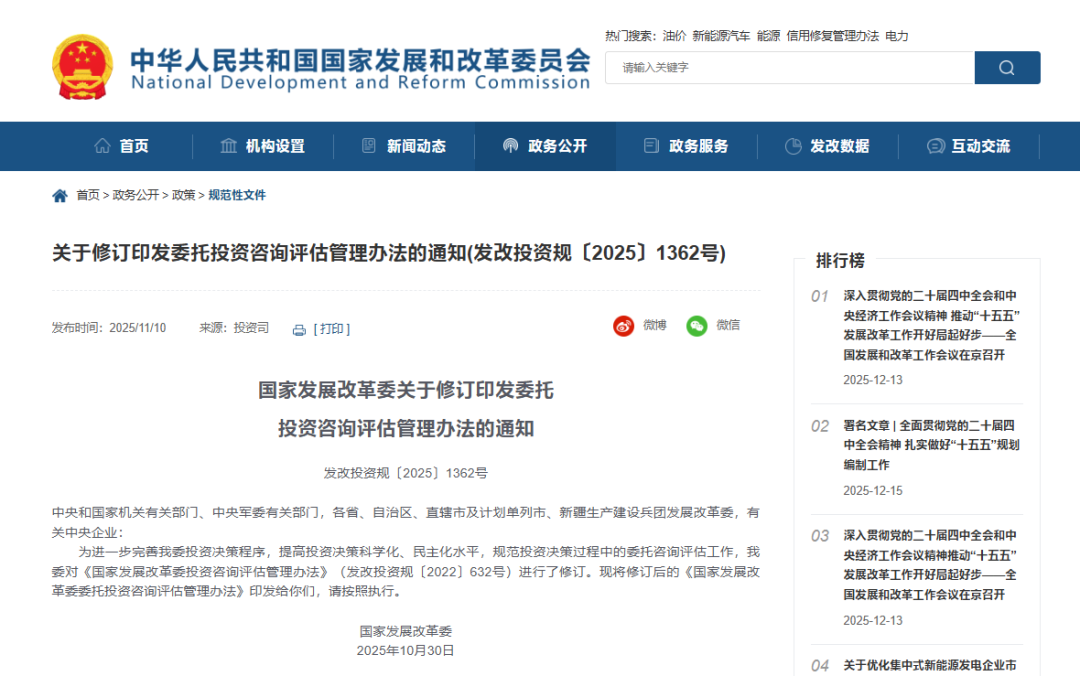Screen dimensions: 1080x676
Task: Click the 政策 breadcrumb link
Action: click(x=183, y=196)
